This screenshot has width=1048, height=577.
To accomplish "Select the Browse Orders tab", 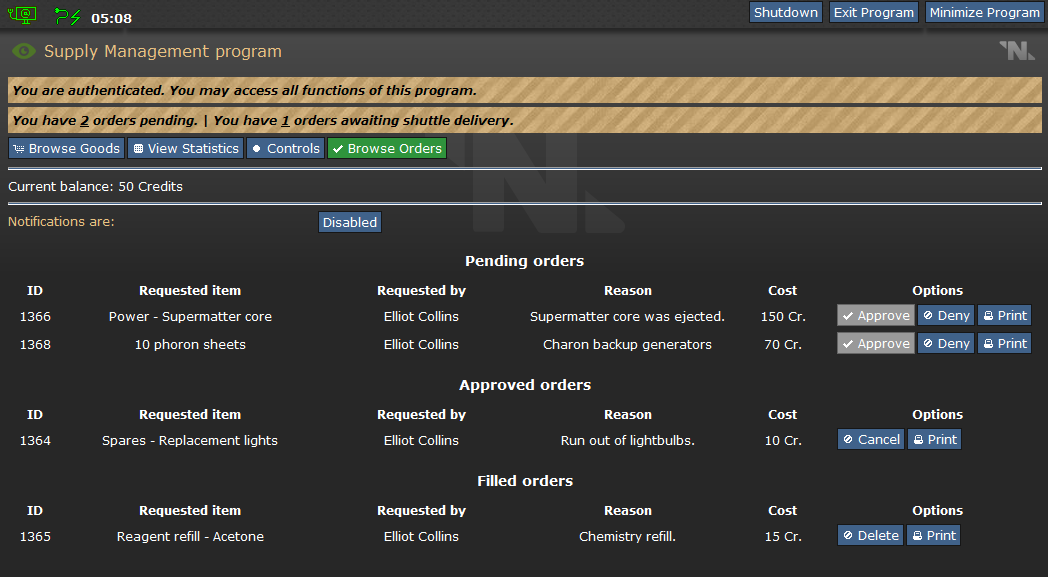I will [x=386, y=148].
